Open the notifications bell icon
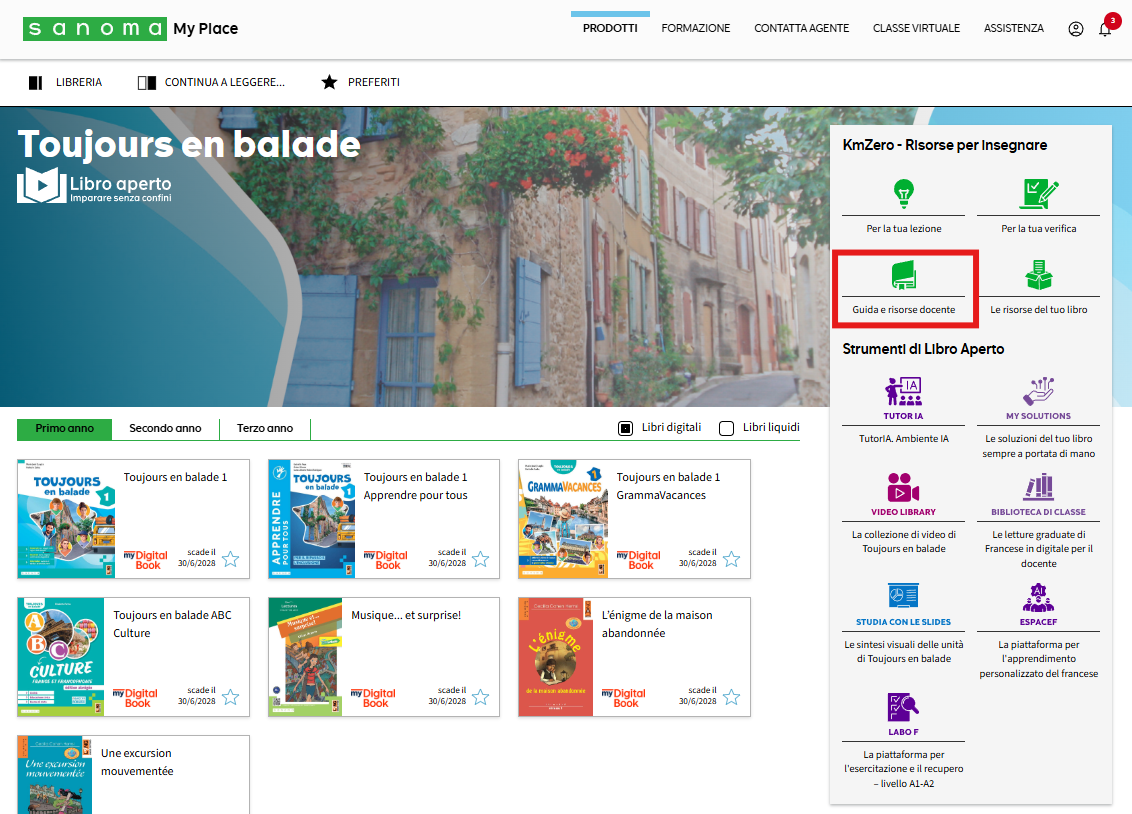 1105,29
